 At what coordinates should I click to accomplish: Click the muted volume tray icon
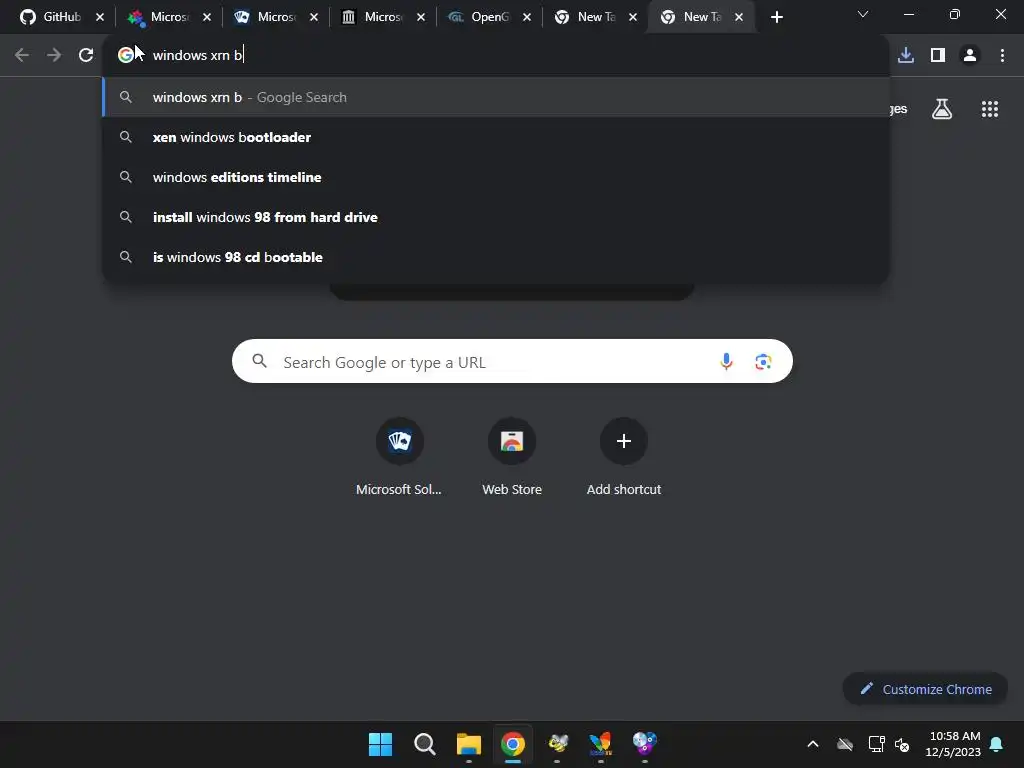pos(902,744)
